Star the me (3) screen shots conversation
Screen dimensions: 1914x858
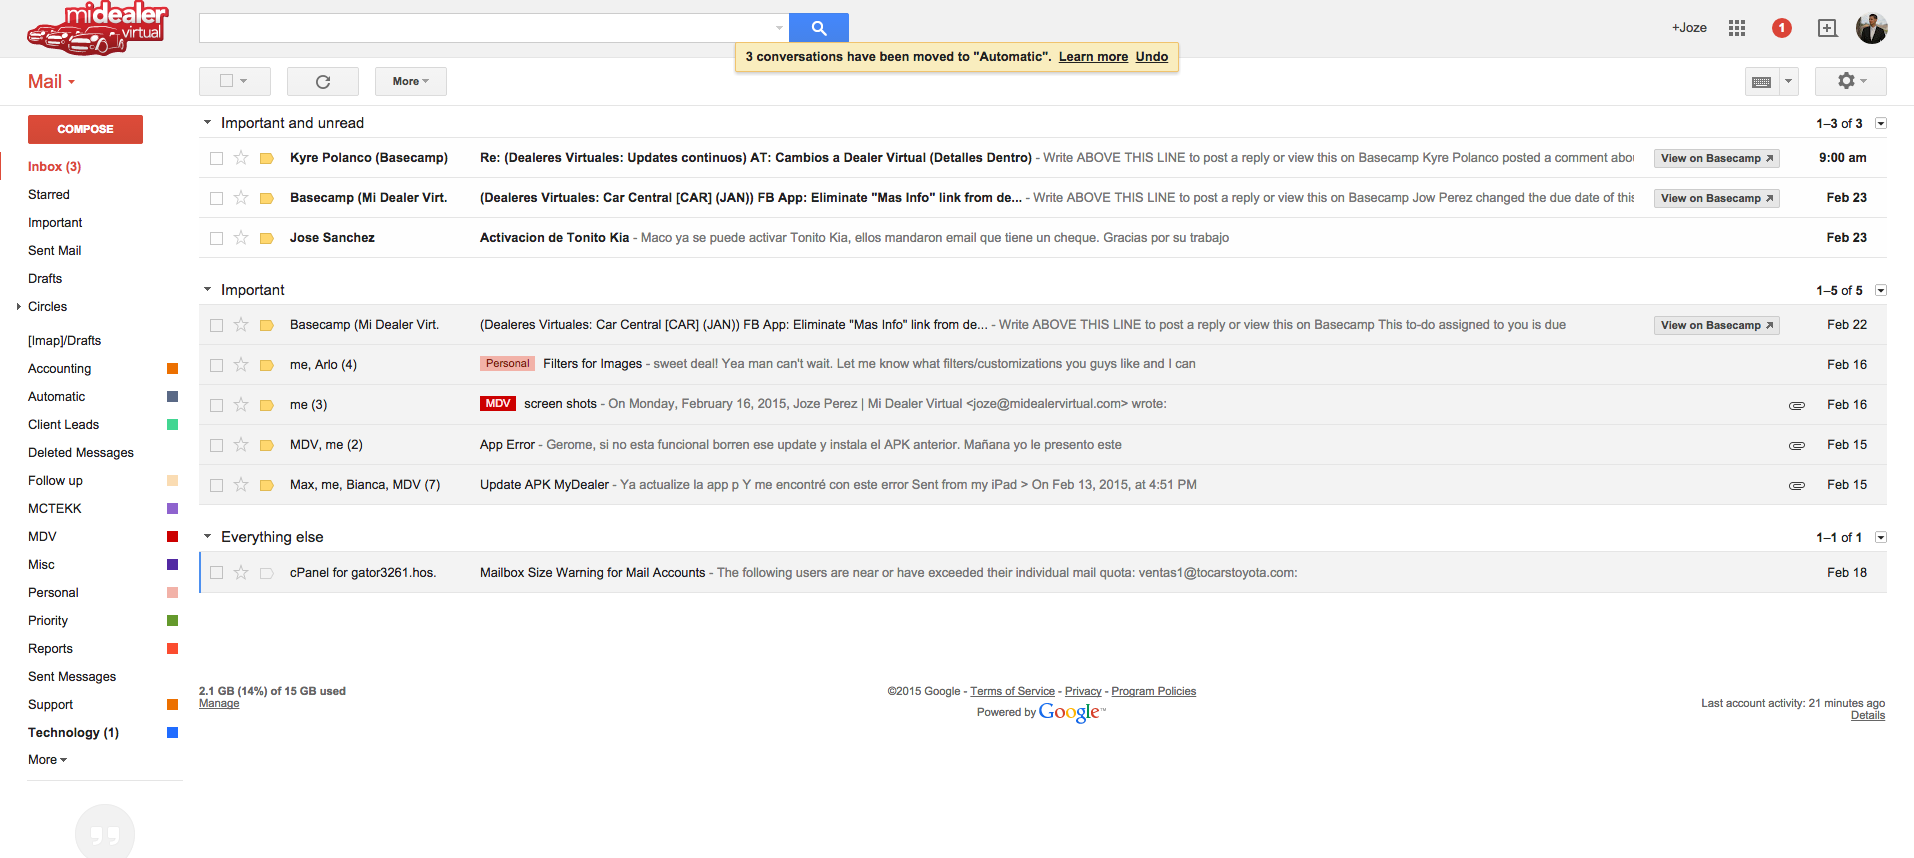[x=241, y=405]
